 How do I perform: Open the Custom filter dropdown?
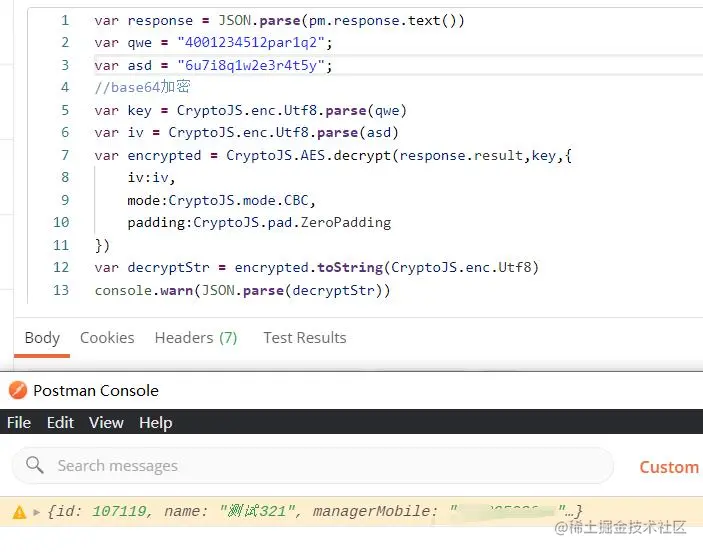tap(669, 467)
